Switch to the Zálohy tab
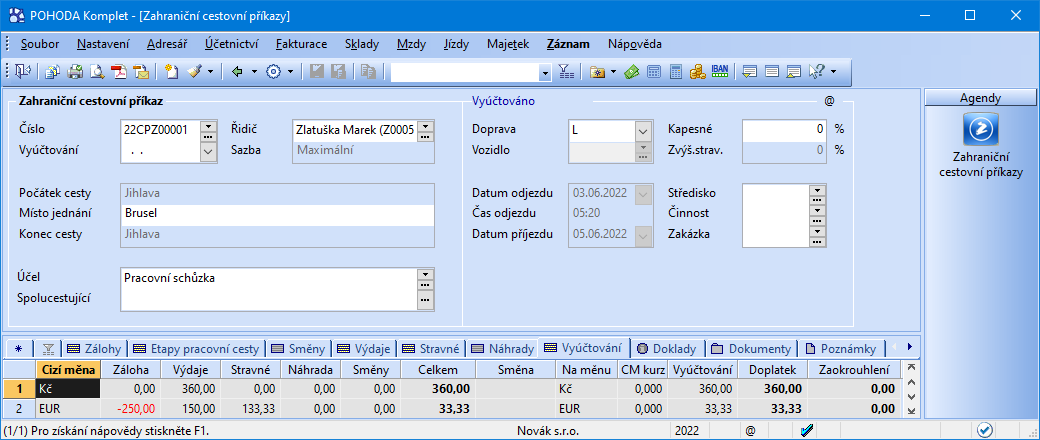Screen dimensions: 1040x440 [x=94, y=348]
